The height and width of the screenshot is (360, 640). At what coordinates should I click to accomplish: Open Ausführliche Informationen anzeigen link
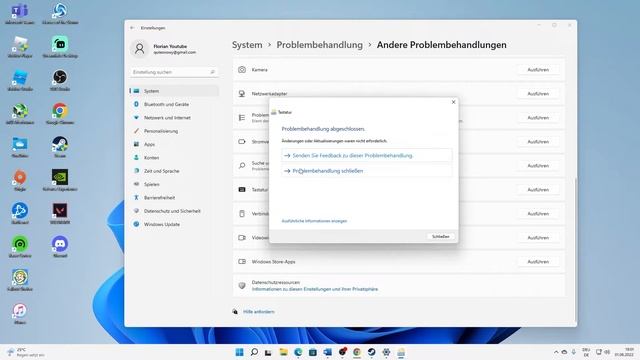click(314, 221)
